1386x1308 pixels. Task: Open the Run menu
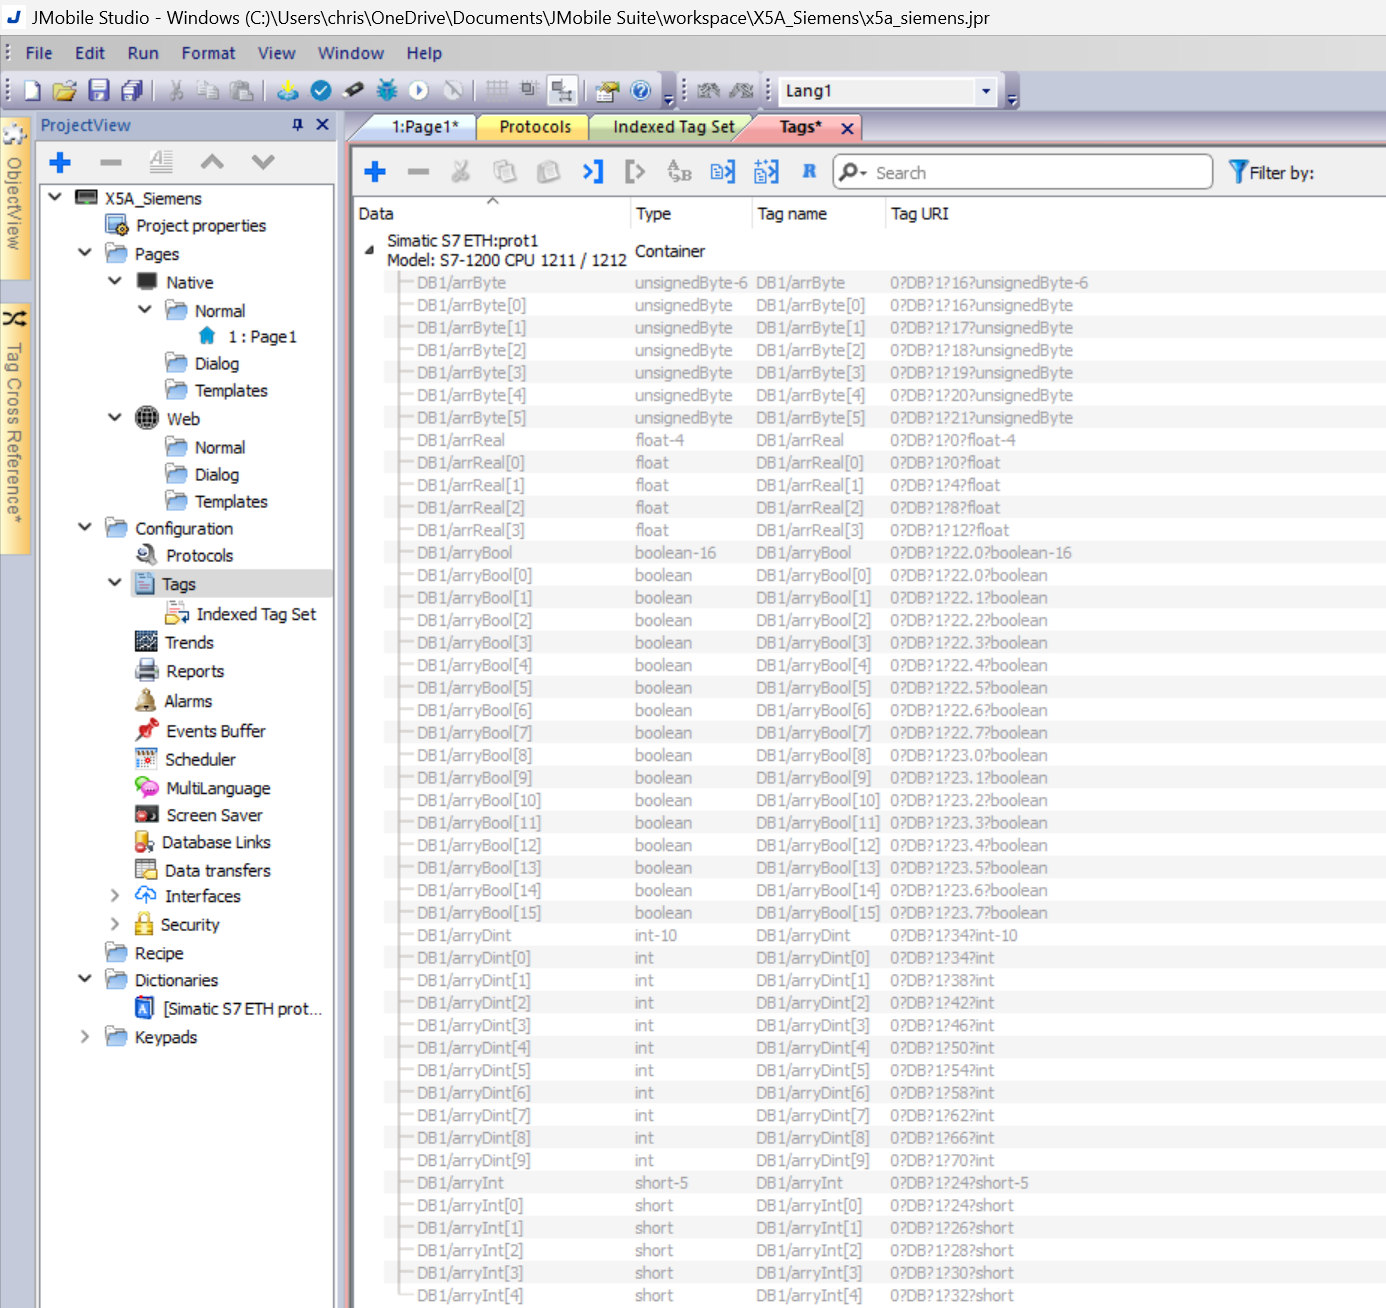coord(143,53)
